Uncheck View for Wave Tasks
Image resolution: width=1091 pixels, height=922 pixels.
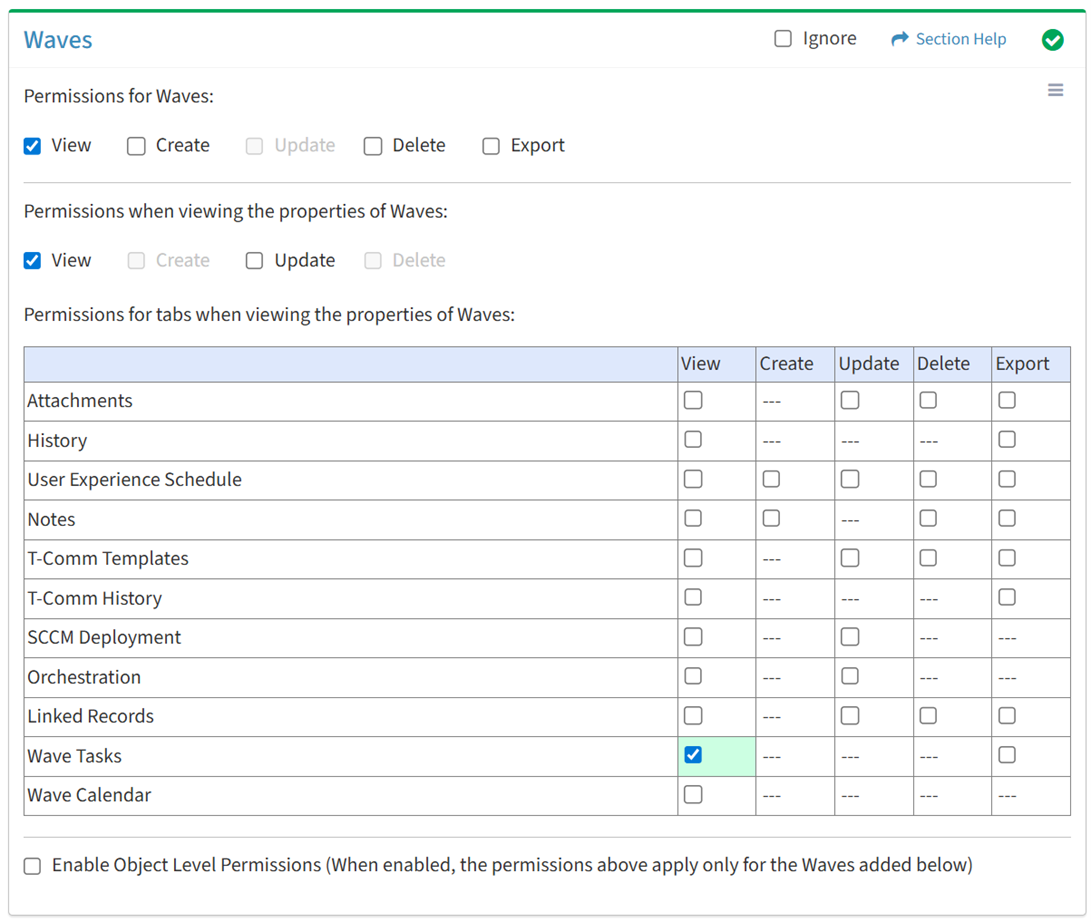pos(693,755)
